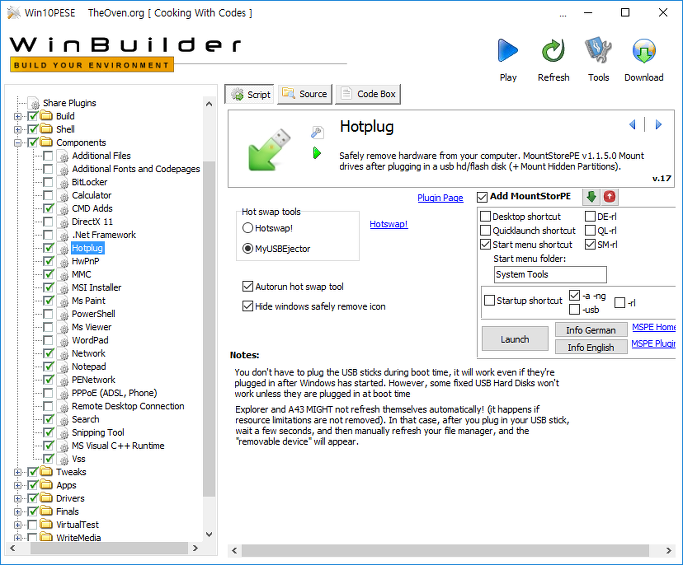
Task: Expand the Finals tree node
Action: click(18, 511)
